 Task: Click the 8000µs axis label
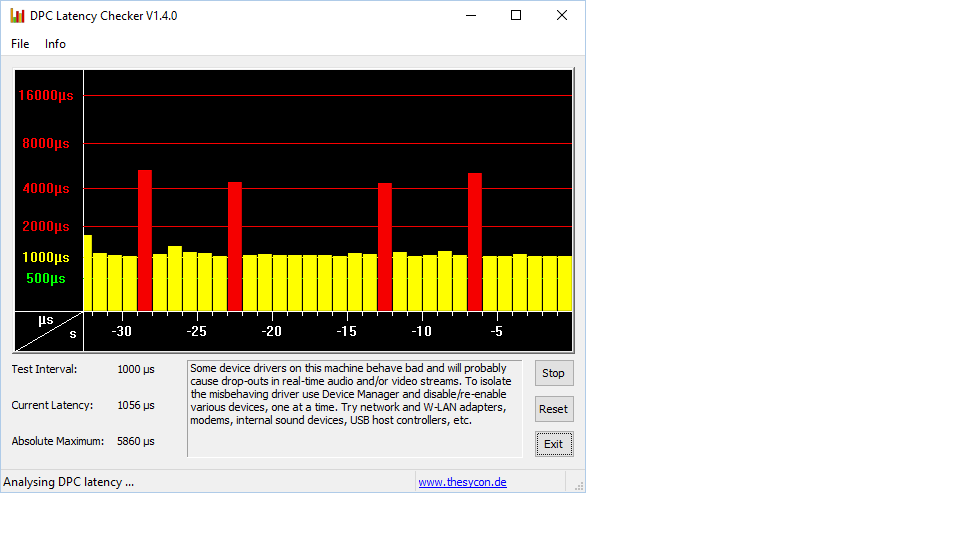(46, 143)
